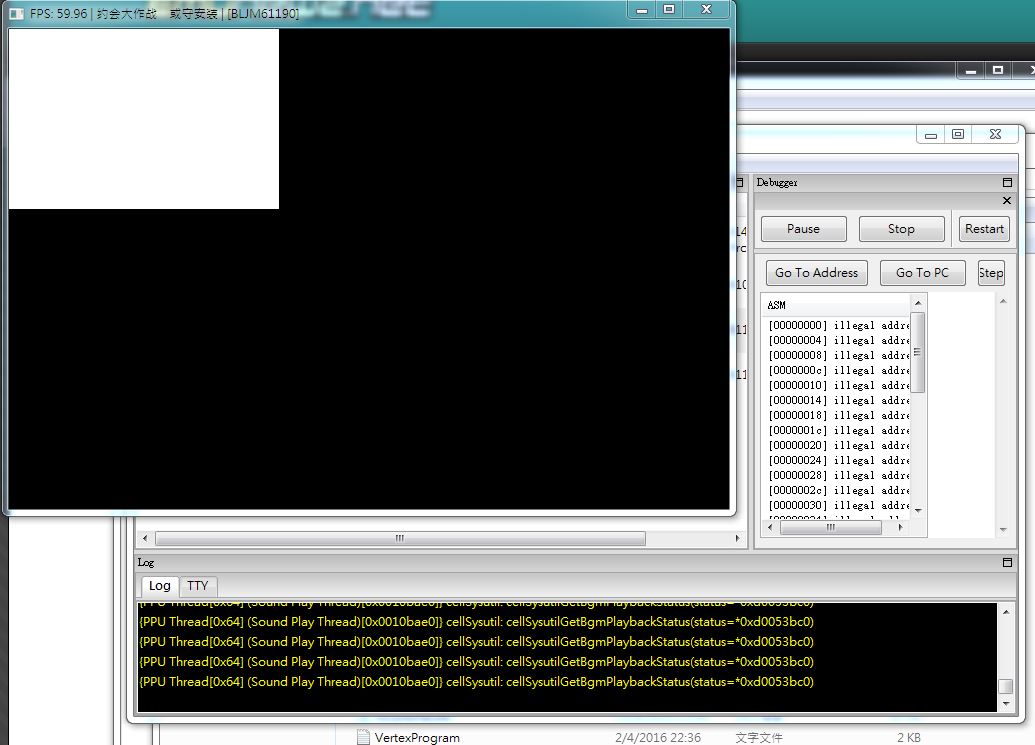Click horizontal scrollbar below game list

pos(400,538)
